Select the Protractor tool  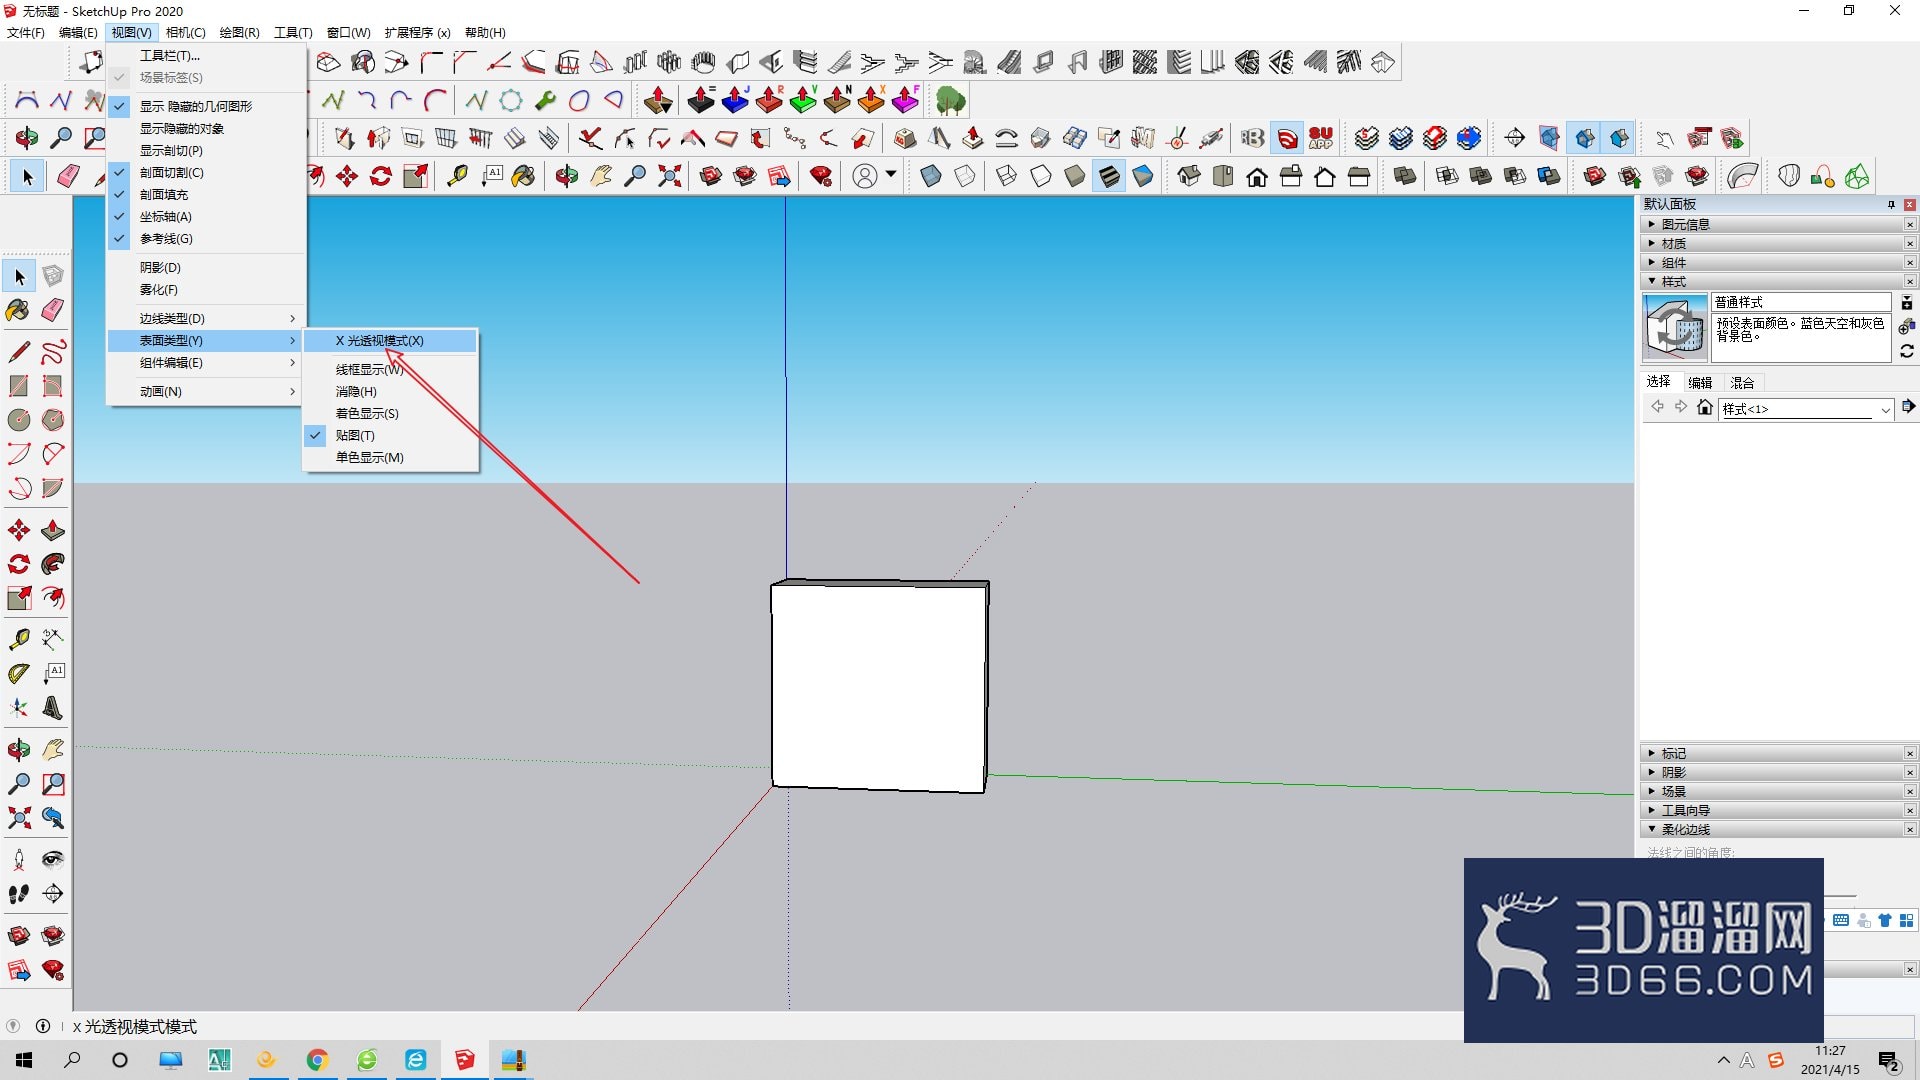pyautogui.click(x=19, y=673)
